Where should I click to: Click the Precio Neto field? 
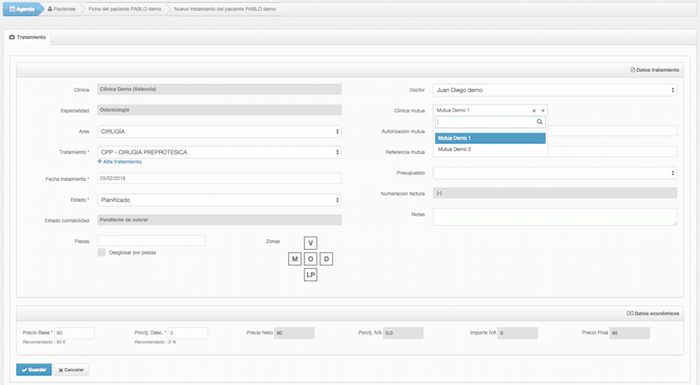tap(294, 333)
